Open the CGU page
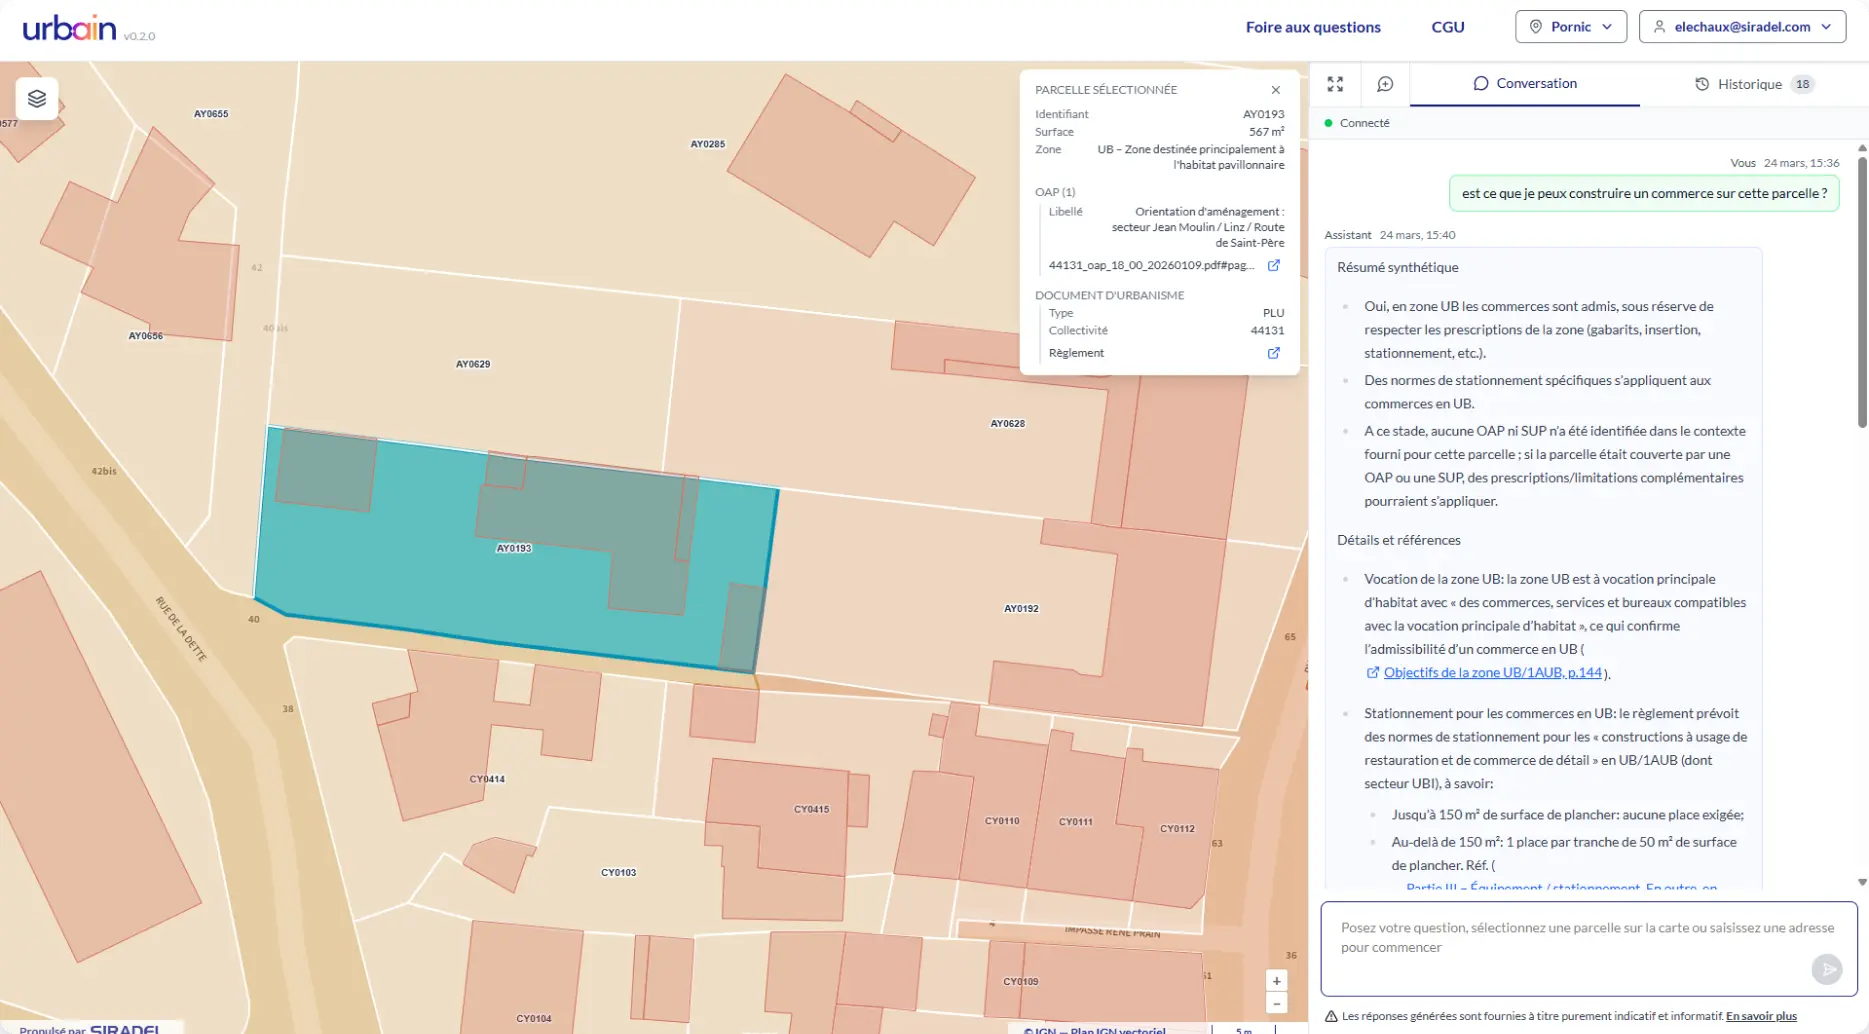This screenshot has height=1034, width=1869. [x=1448, y=27]
